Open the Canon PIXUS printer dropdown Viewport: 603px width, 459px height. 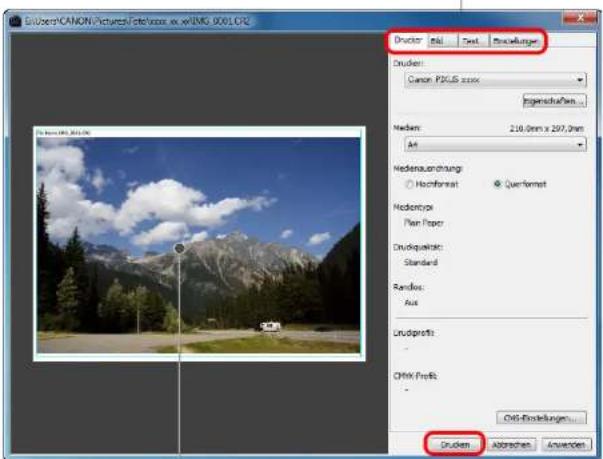click(x=495, y=80)
